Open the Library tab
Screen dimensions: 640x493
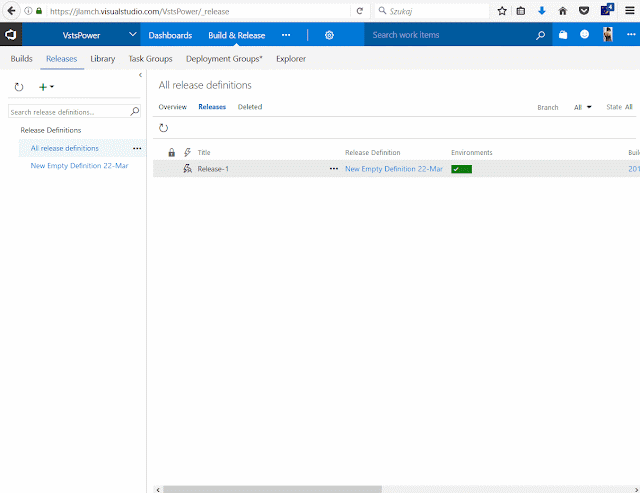tap(102, 59)
